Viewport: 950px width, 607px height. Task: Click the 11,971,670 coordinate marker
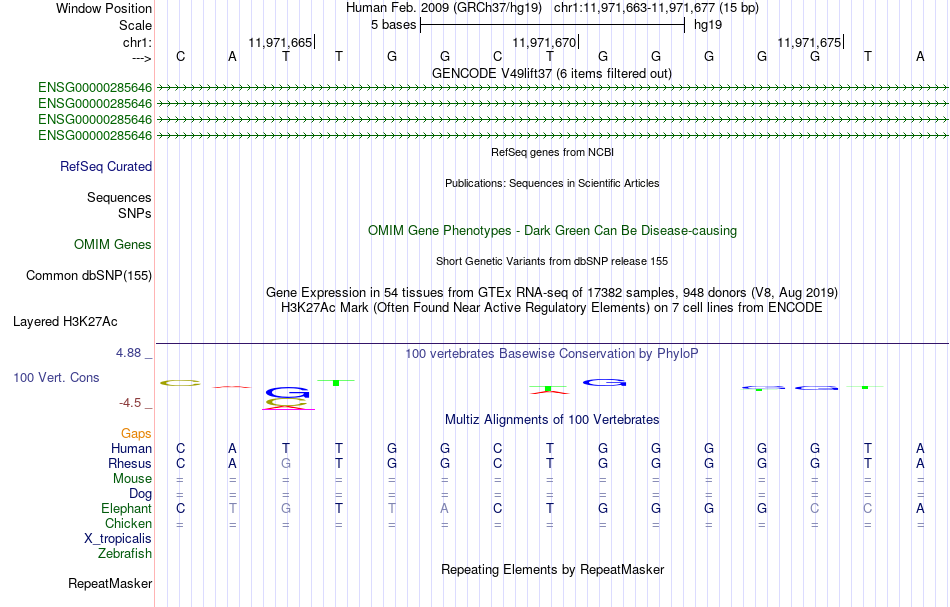(544, 42)
